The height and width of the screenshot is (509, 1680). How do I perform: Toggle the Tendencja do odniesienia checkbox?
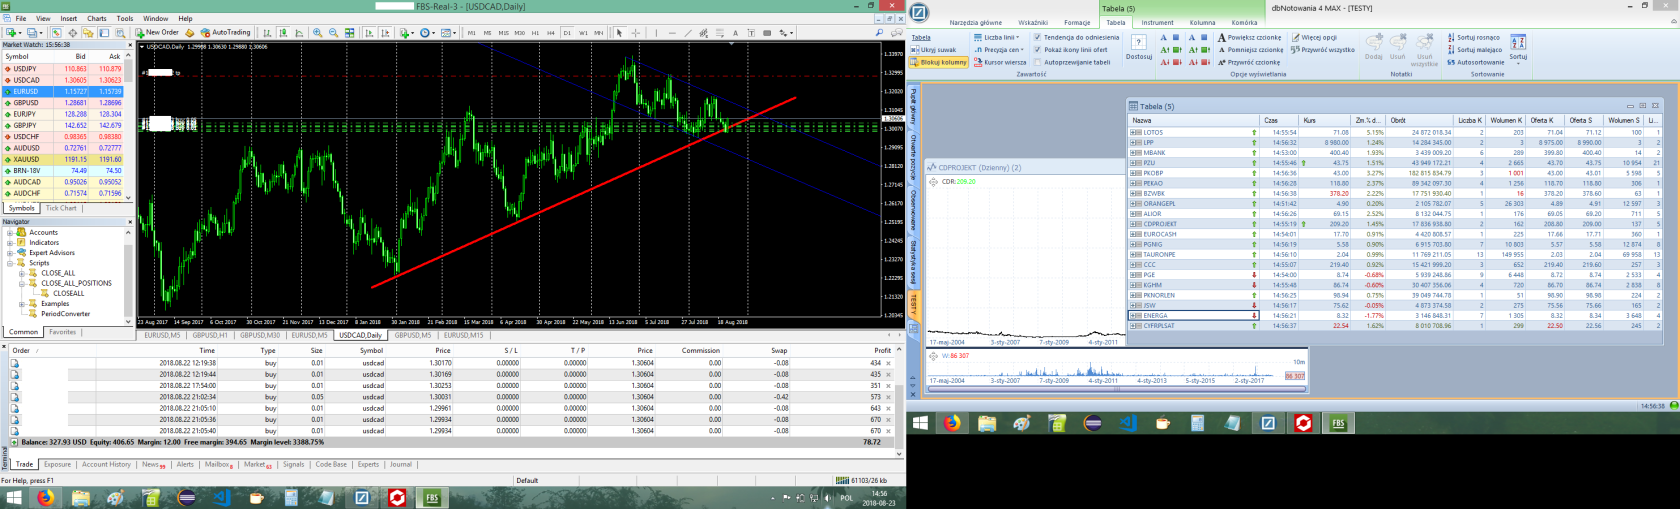[1037, 37]
